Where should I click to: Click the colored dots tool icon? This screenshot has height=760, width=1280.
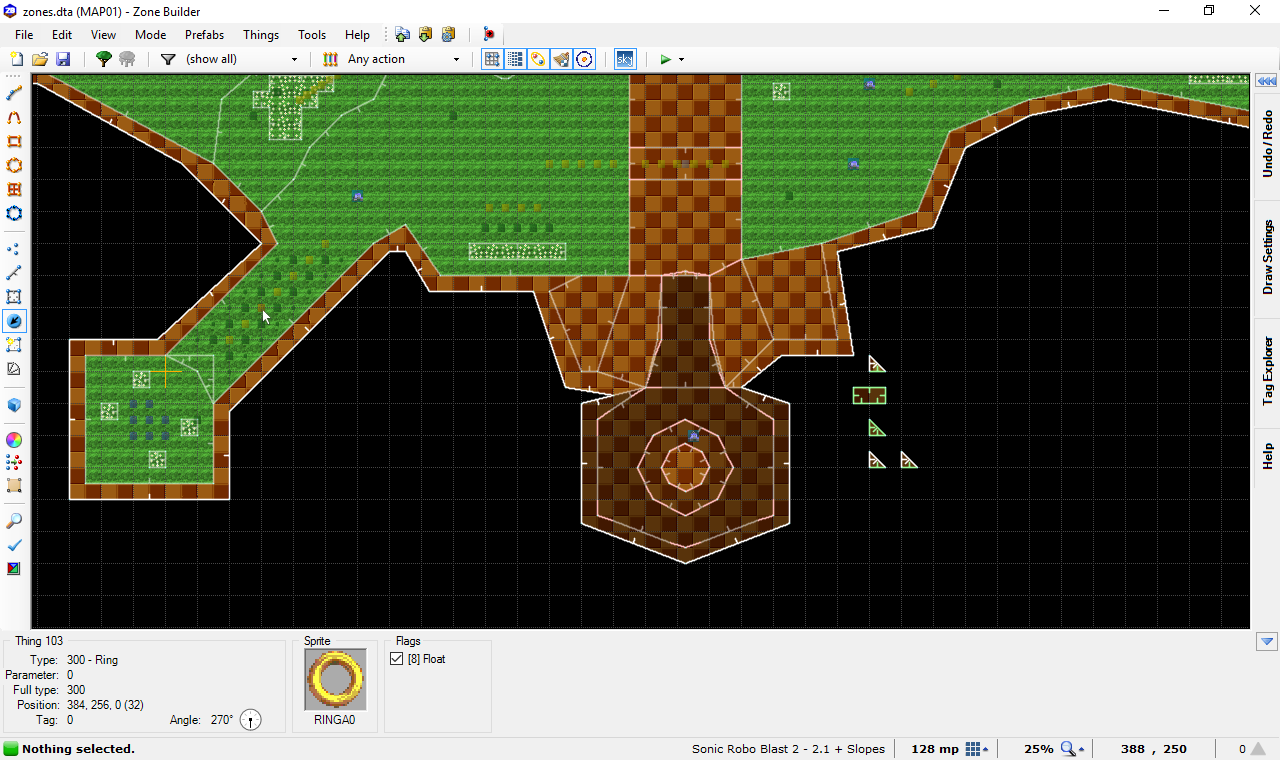point(14,463)
